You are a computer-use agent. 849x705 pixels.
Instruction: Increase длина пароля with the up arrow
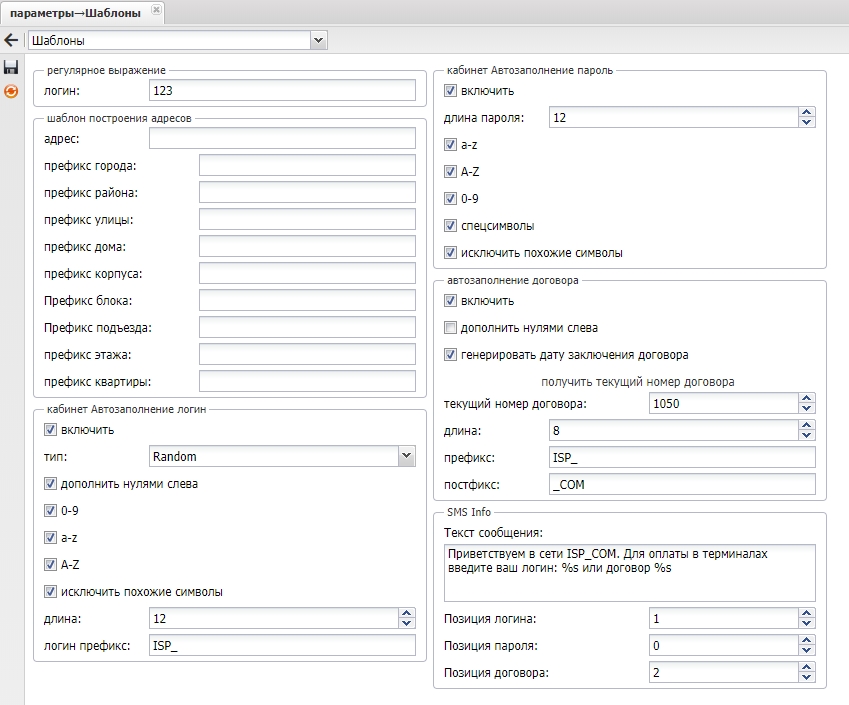tap(807, 111)
